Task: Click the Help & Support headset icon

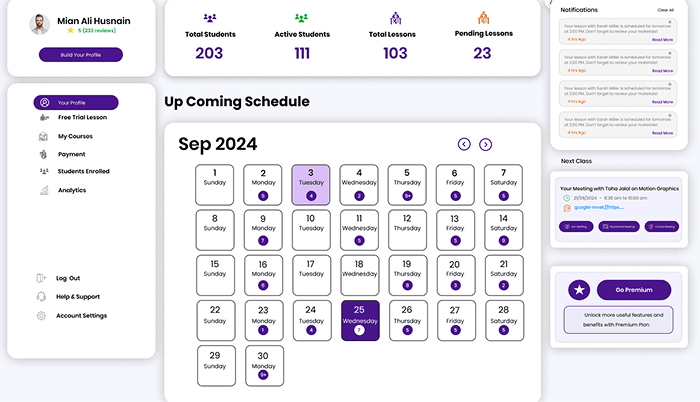Action: point(41,297)
